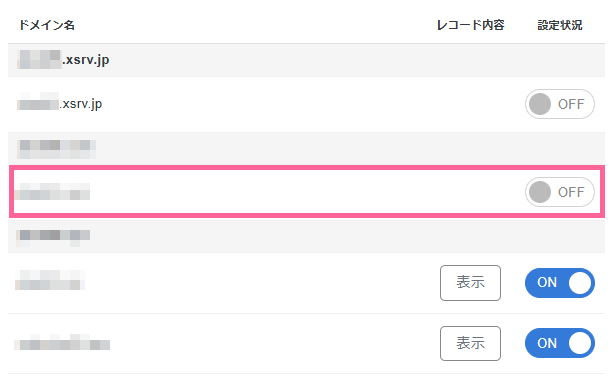
Task: Disable the upper ON toggle beside the first 表示 button
Action: point(560,283)
